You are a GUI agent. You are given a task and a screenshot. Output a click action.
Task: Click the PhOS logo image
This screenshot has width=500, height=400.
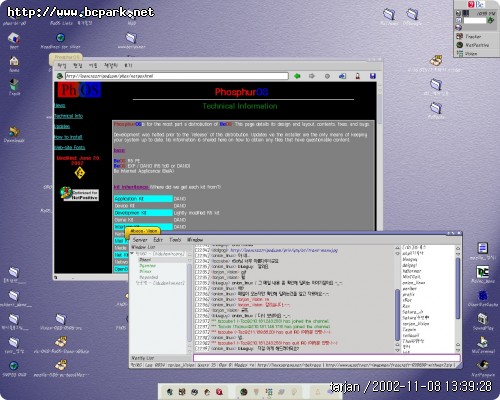click(79, 90)
